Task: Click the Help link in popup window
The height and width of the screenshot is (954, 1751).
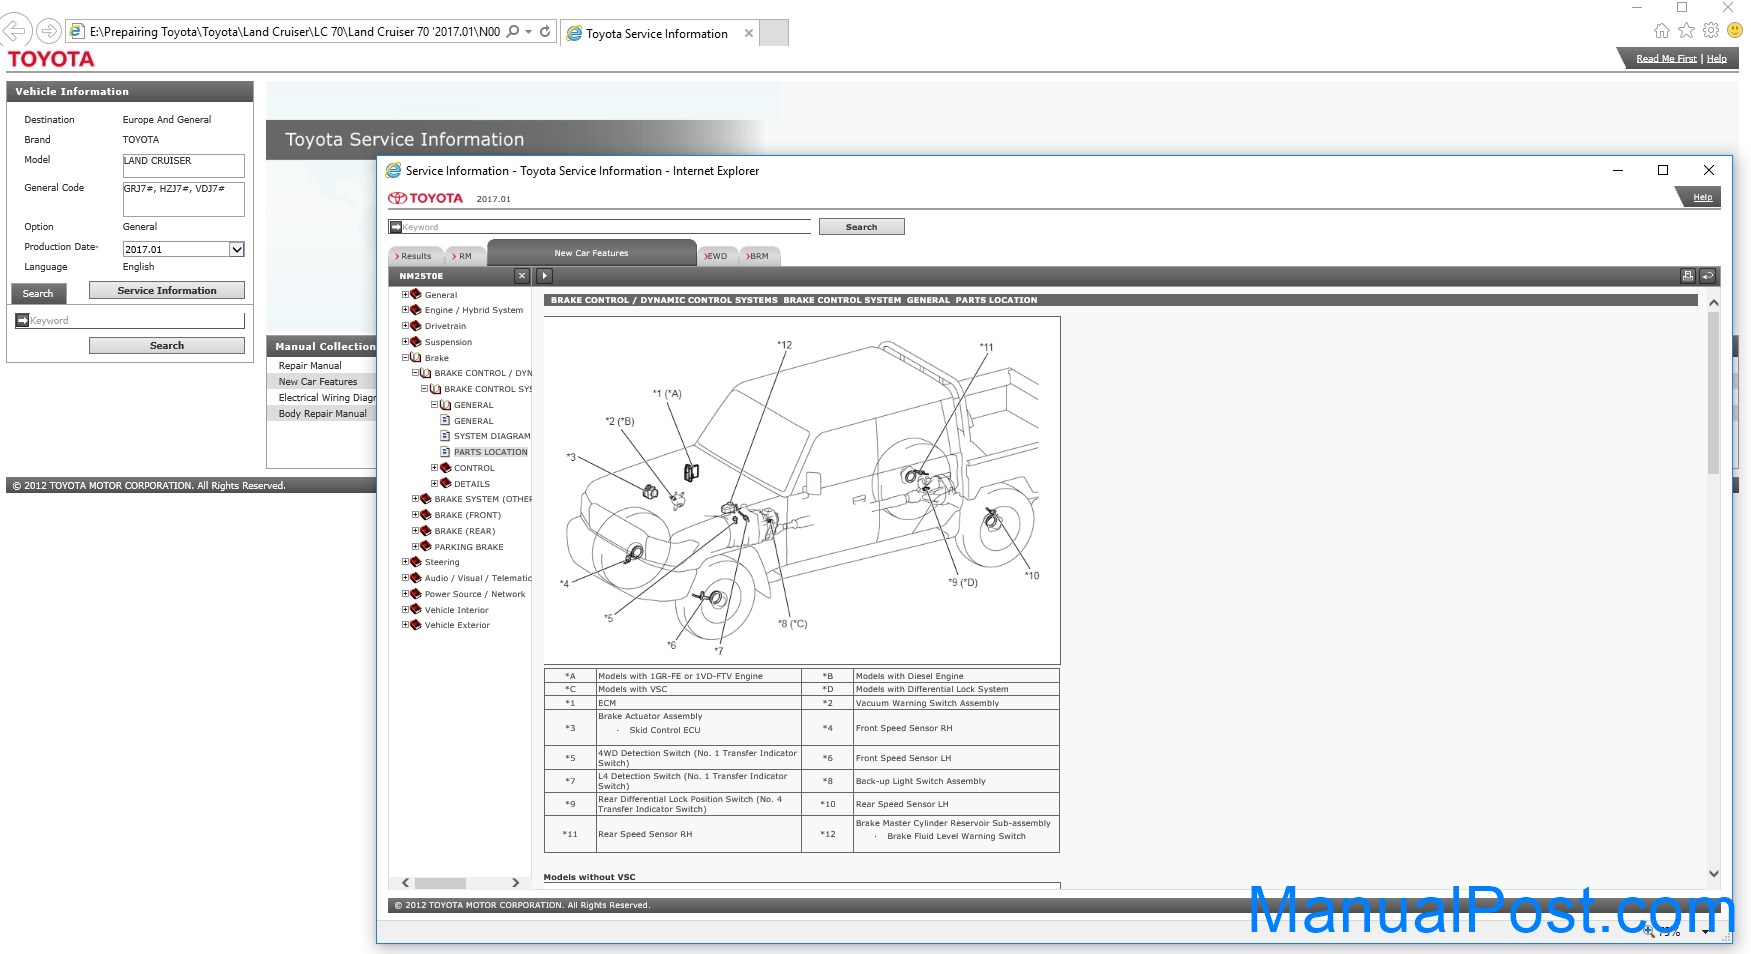Action: [x=1703, y=197]
